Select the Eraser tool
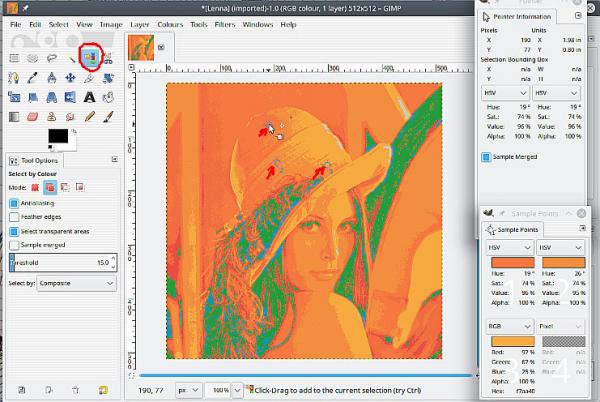Image resolution: width=600 pixels, height=402 pixels. pos(33,116)
